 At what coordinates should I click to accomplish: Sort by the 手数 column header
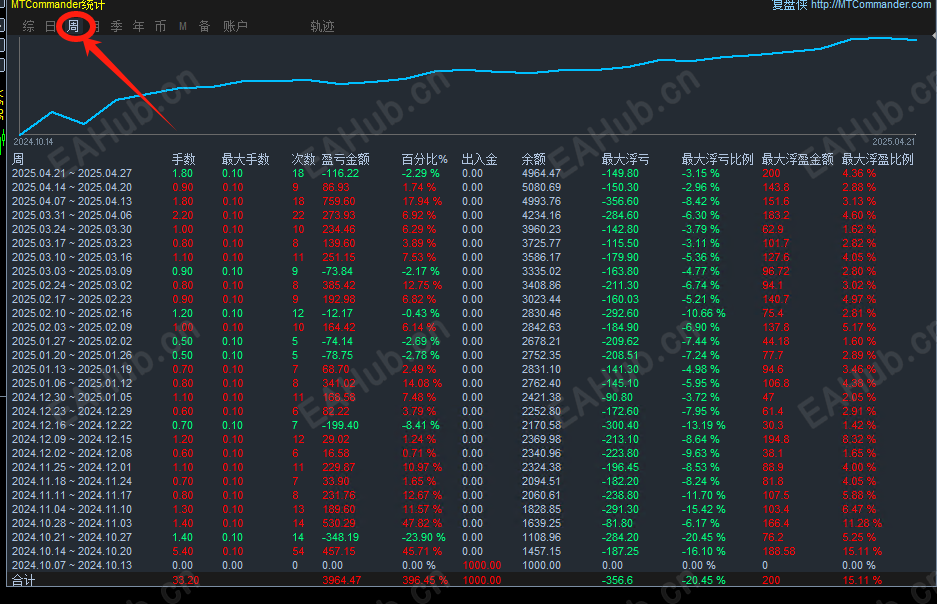coord(183,160)
